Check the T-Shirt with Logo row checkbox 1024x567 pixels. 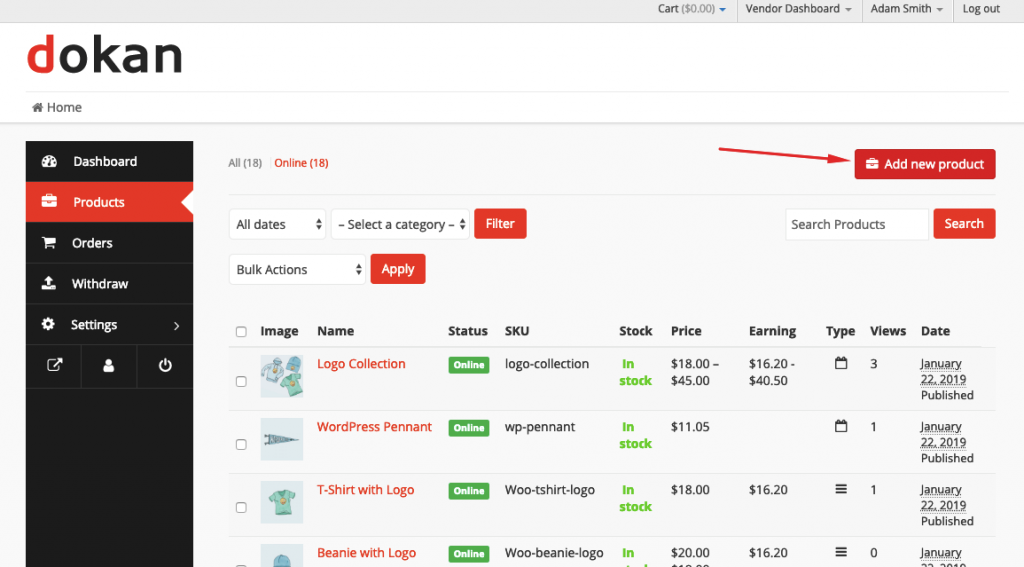[241, 508]
